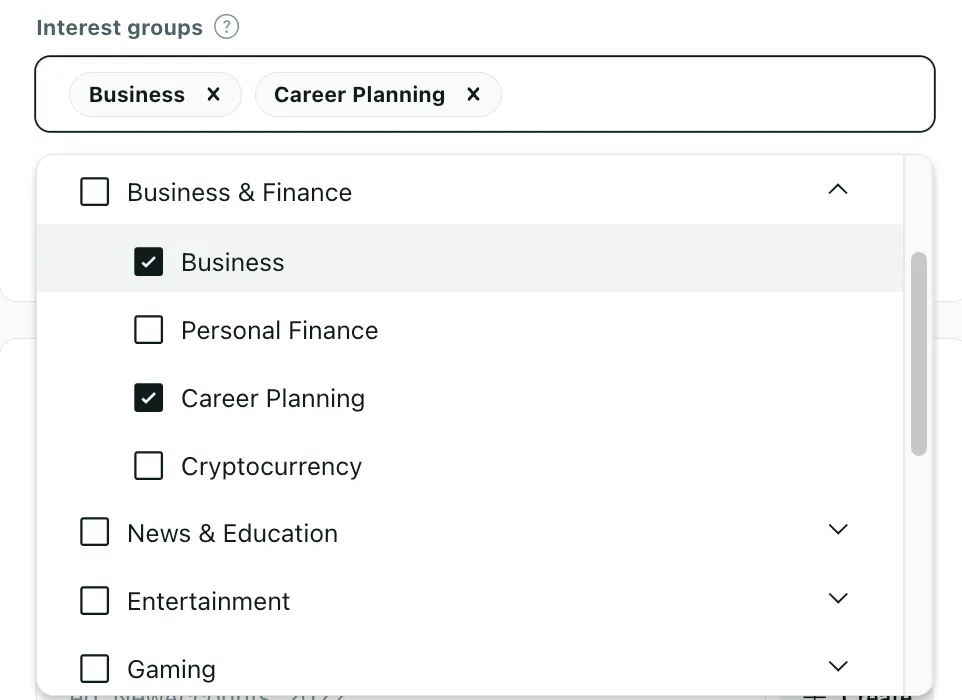Expand the News & Education category chevron
962x700 pixels.
[837, 529]
